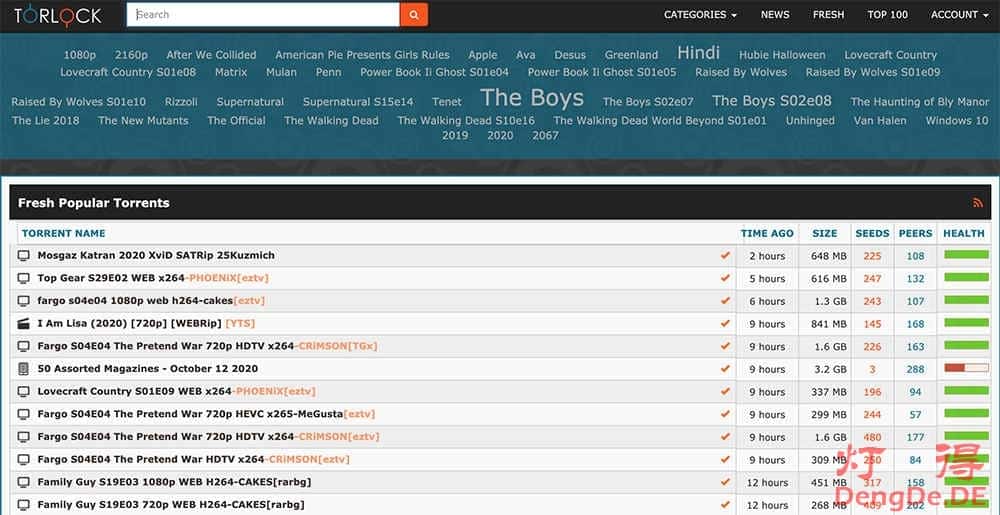
Task: Select The Boys tag link
Action: pos(532,98)
